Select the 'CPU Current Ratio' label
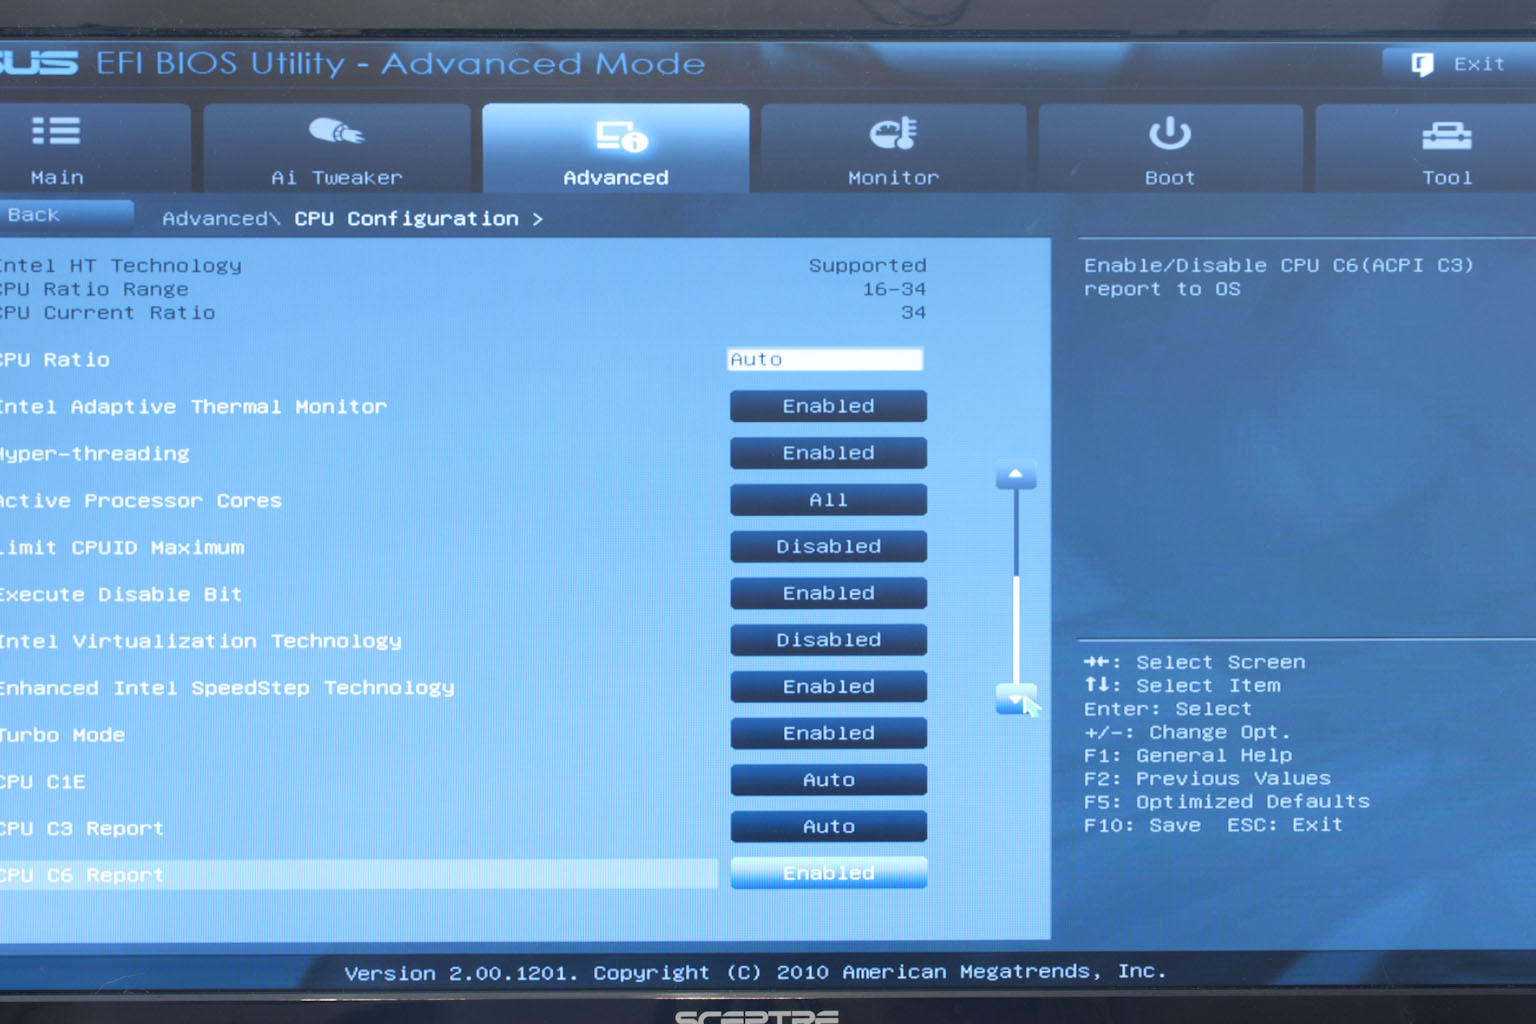 (x=107, y=313)
